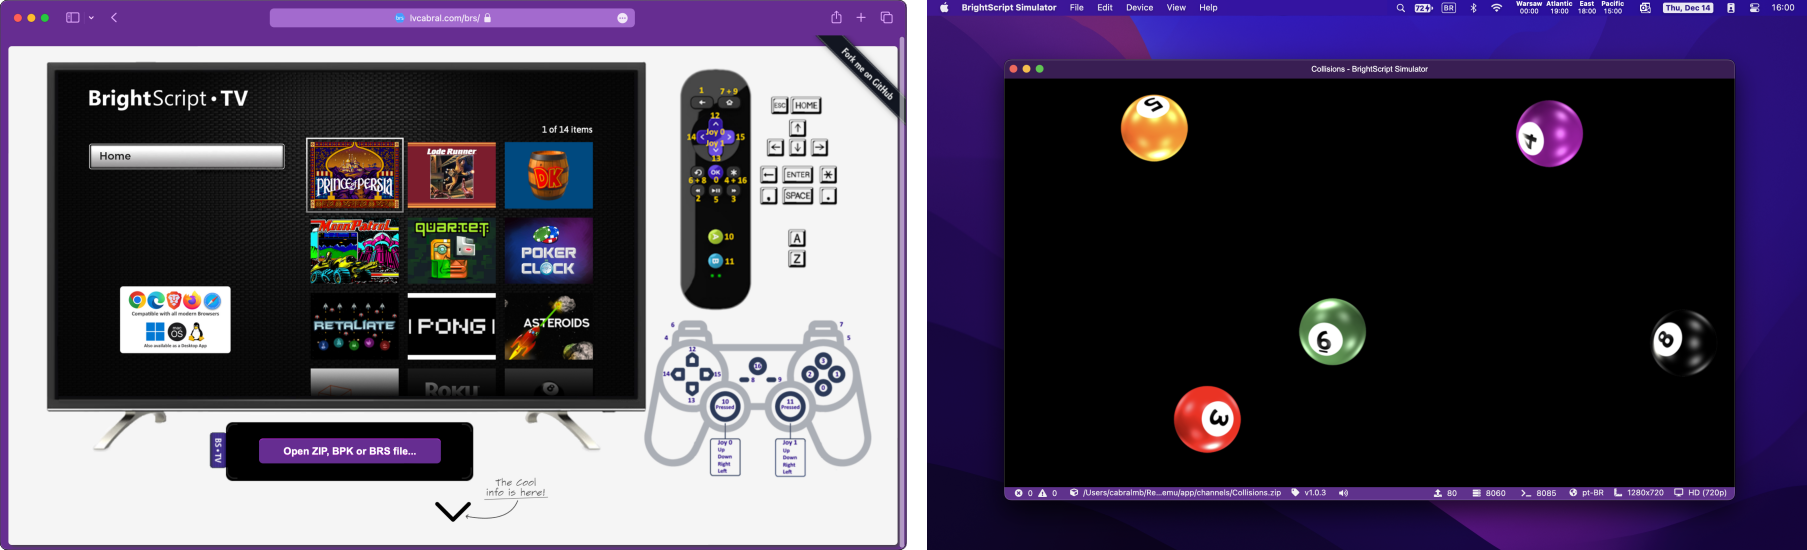Open the Device menu
This screenshot has height=550, width=1807.
(1139, 7)
